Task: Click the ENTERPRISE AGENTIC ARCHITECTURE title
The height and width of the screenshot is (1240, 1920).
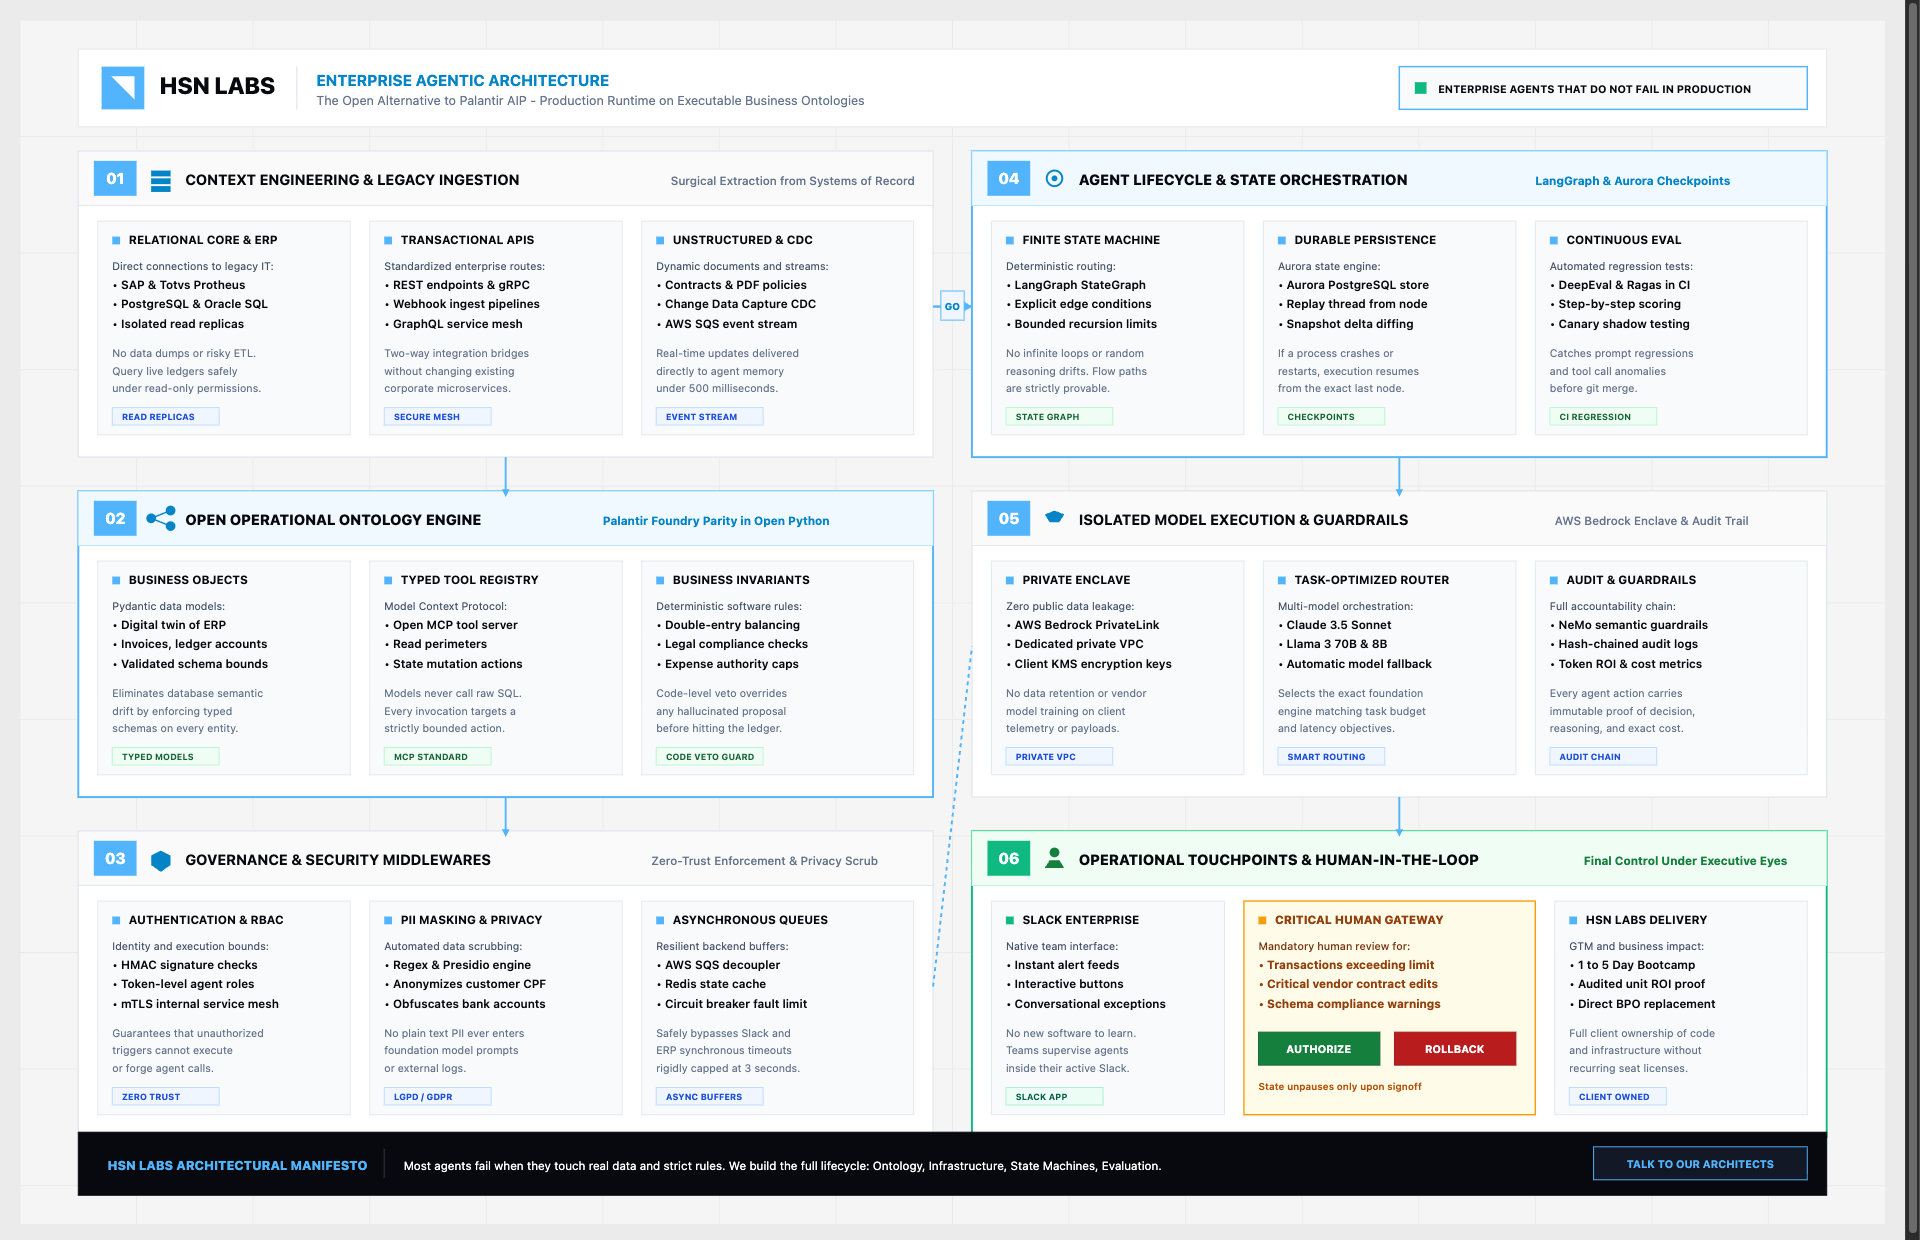Action: coord(462,80)
